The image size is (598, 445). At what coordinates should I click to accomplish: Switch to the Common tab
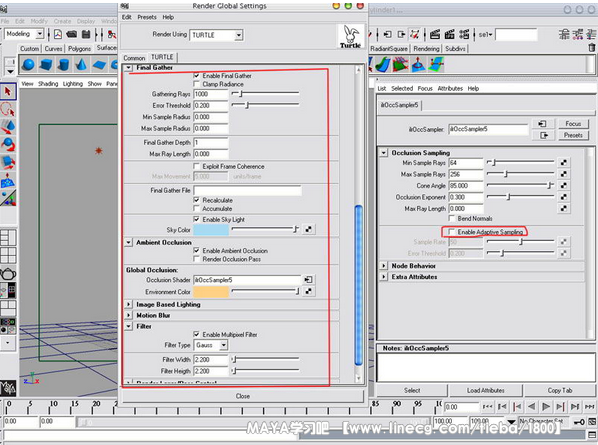coord(134,58)
